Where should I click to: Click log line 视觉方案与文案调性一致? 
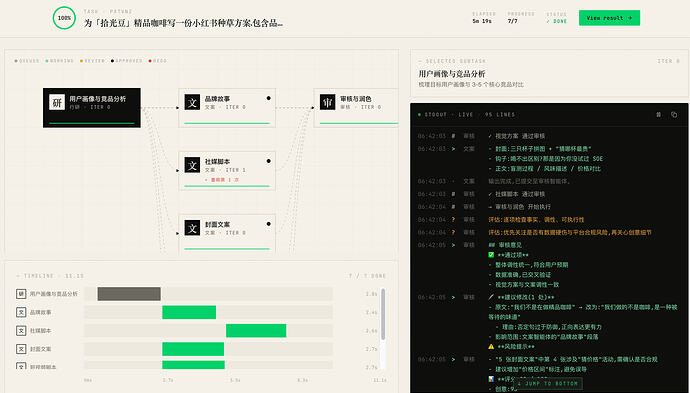click(524, 285)
